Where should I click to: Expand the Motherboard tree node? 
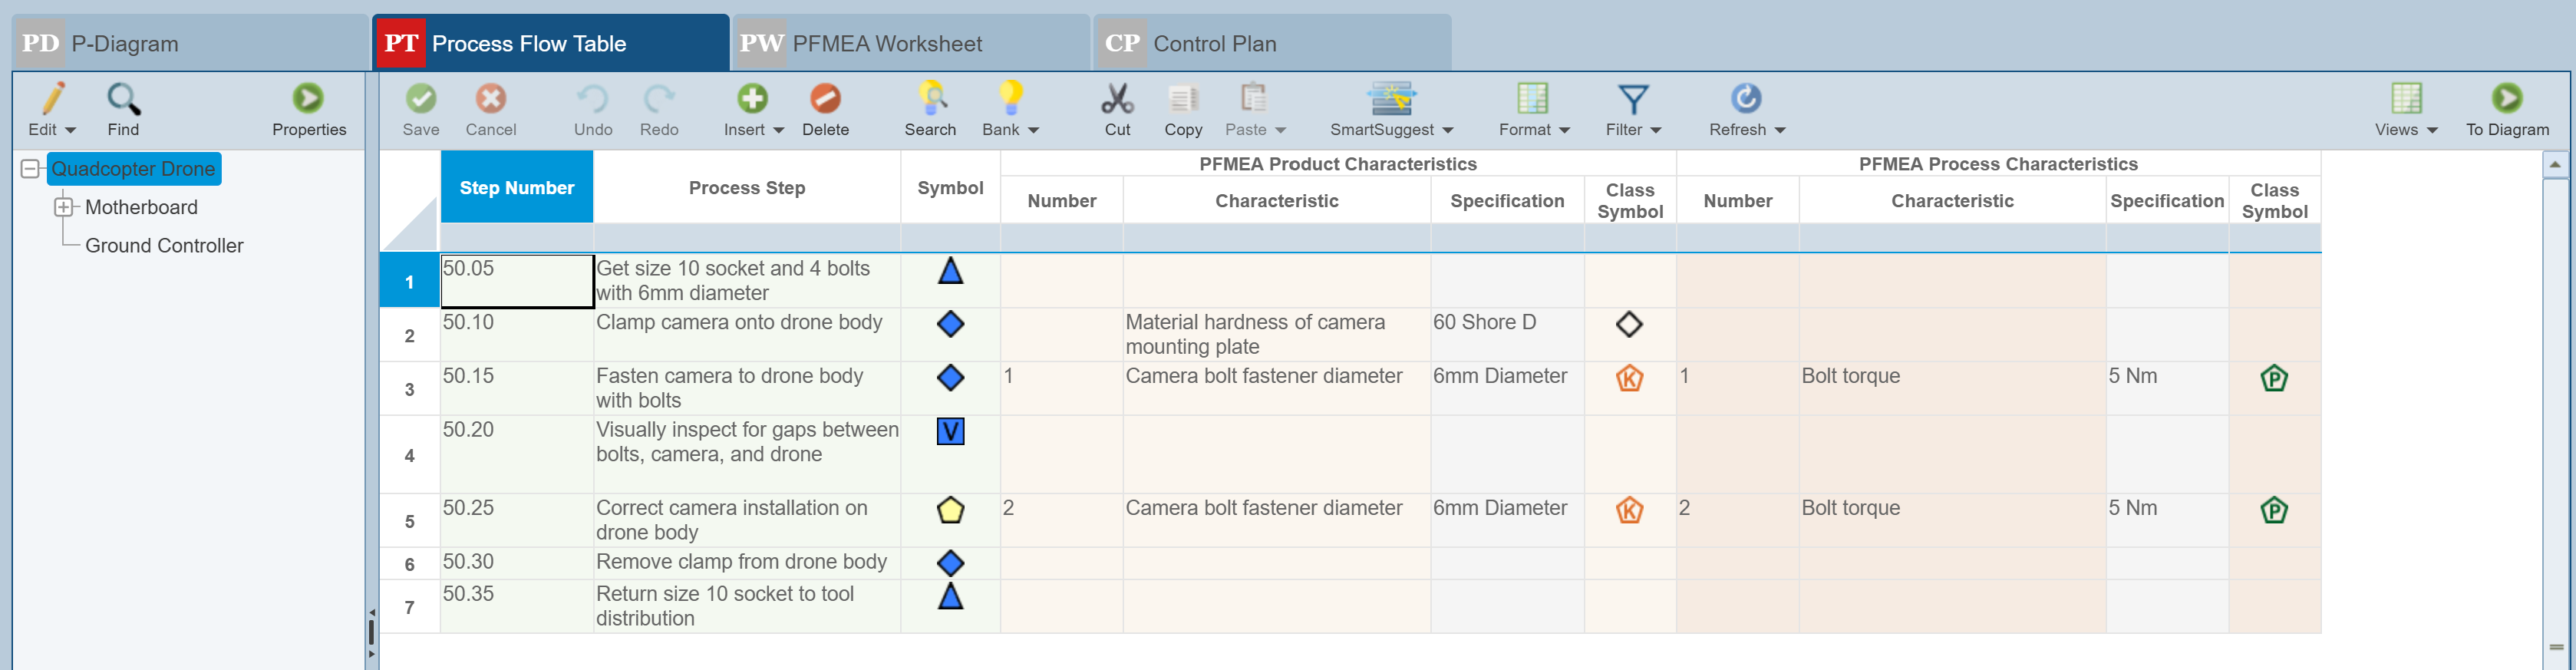click(x=64, y=207)
